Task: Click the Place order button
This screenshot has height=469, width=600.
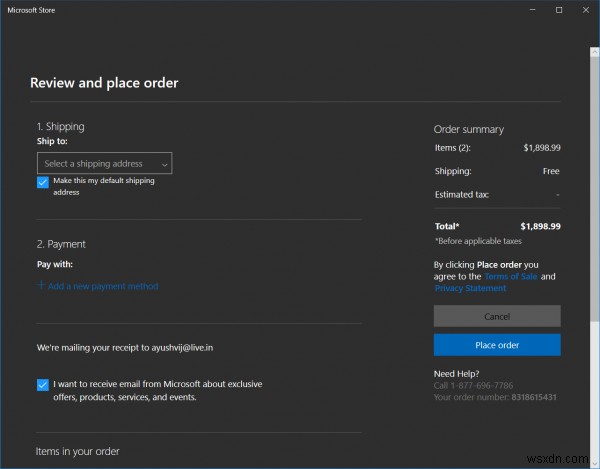Action: tap(497, 345)
